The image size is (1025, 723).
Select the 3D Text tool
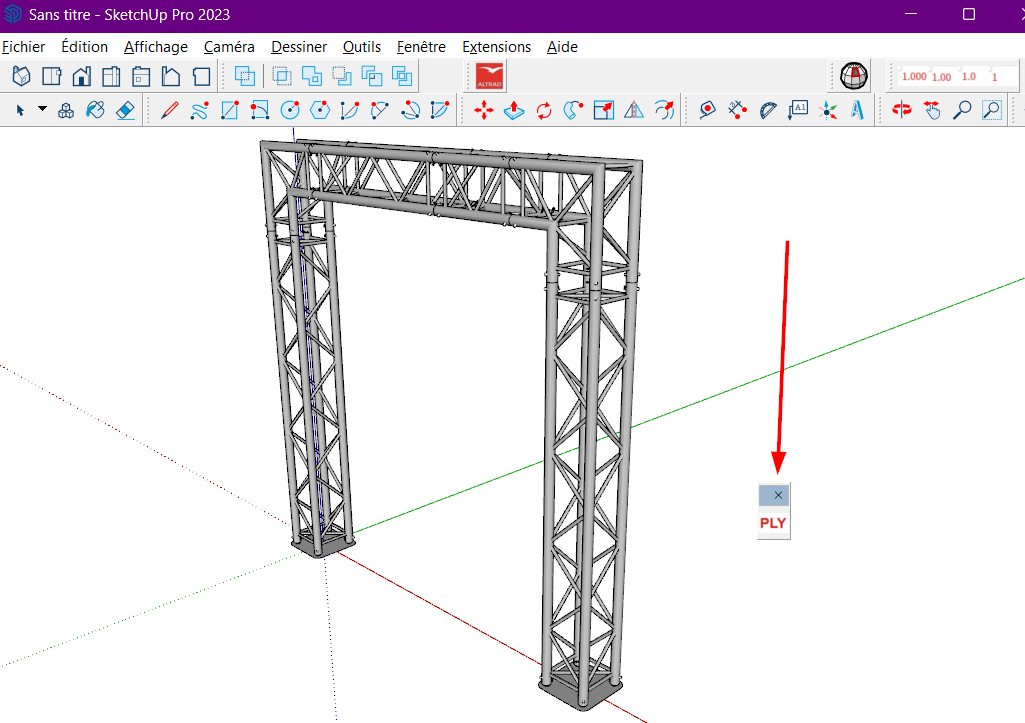tap(858, 110)
